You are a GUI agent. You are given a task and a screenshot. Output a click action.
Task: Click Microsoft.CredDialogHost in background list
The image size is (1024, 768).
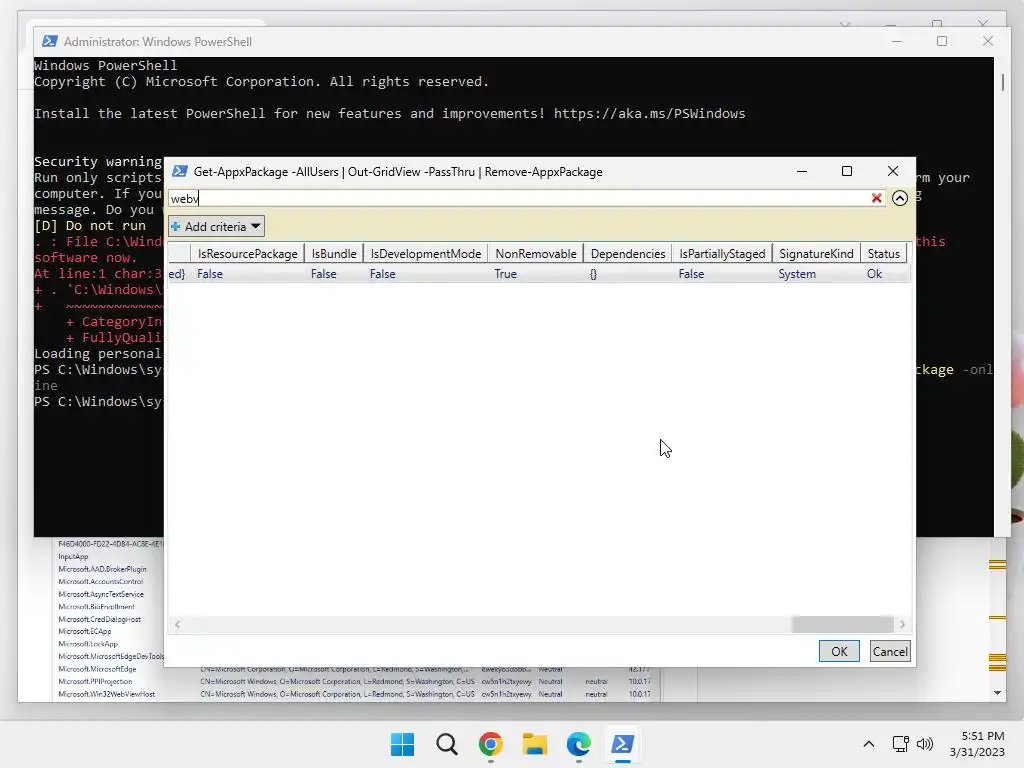(99, 619)
